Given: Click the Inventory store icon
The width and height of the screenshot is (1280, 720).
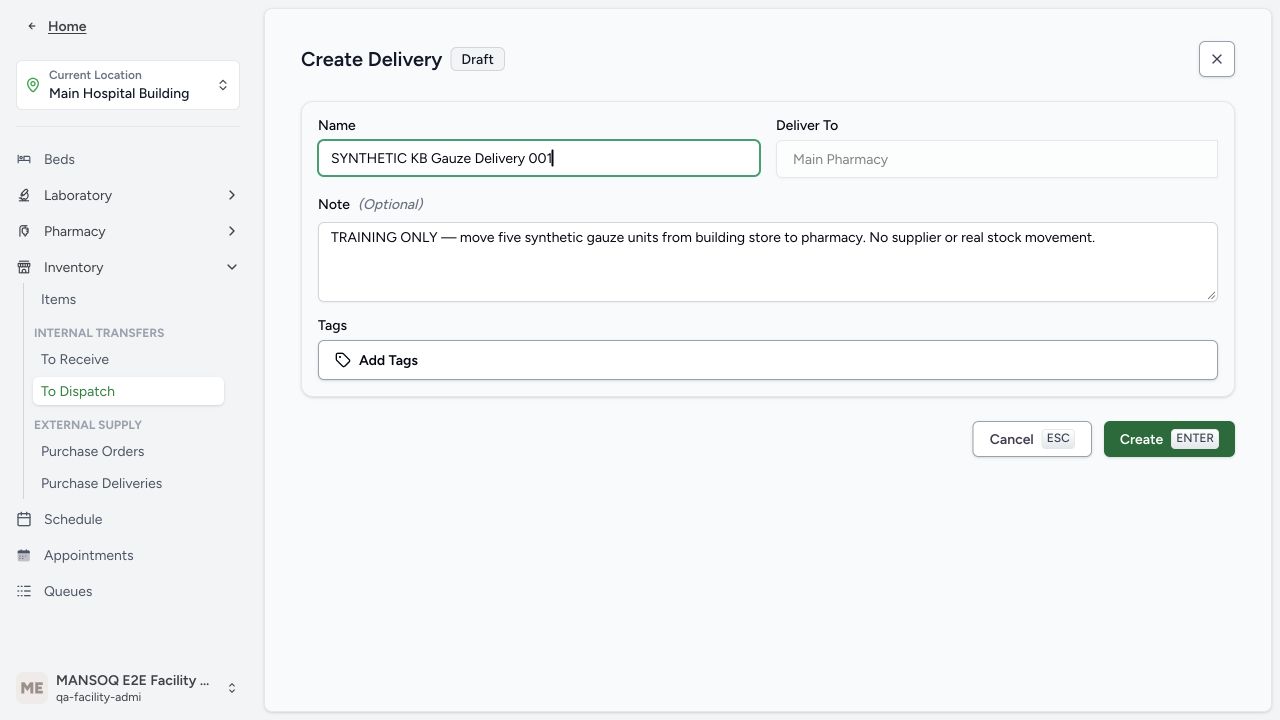Looking at the screenshot, I should (x=24, y=267).
